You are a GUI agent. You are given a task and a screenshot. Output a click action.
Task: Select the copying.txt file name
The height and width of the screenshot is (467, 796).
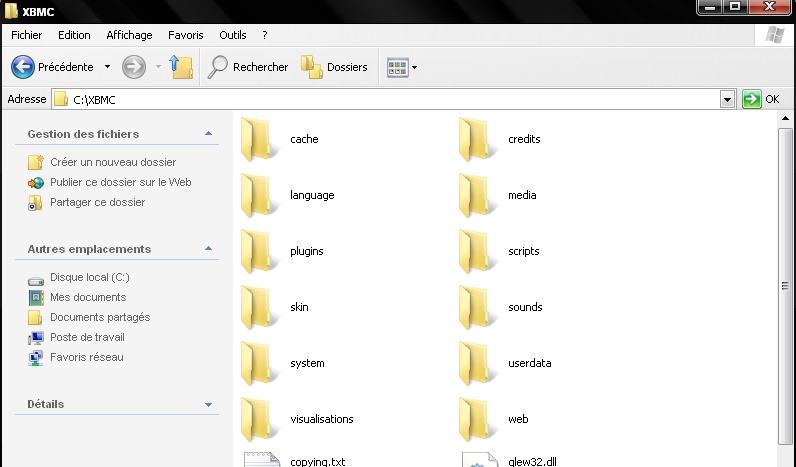pos(318,461)
